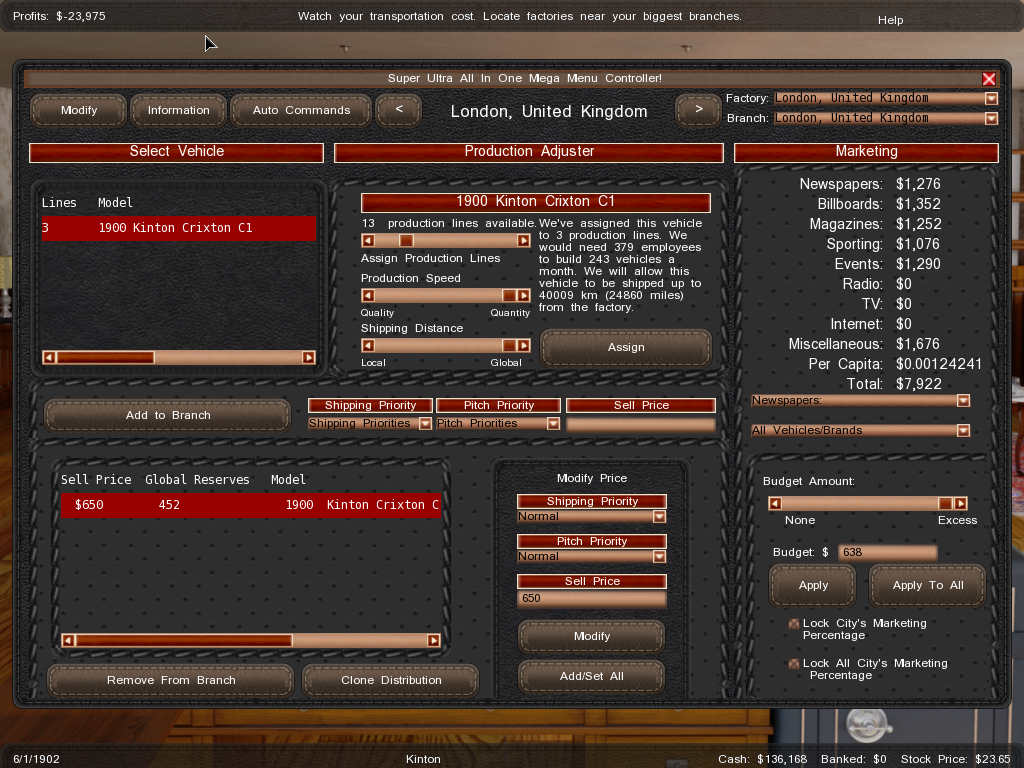Close the Mega Menu Controller window
The width and height of the screenshot is (1024, 768).
(x=989, y=79)
